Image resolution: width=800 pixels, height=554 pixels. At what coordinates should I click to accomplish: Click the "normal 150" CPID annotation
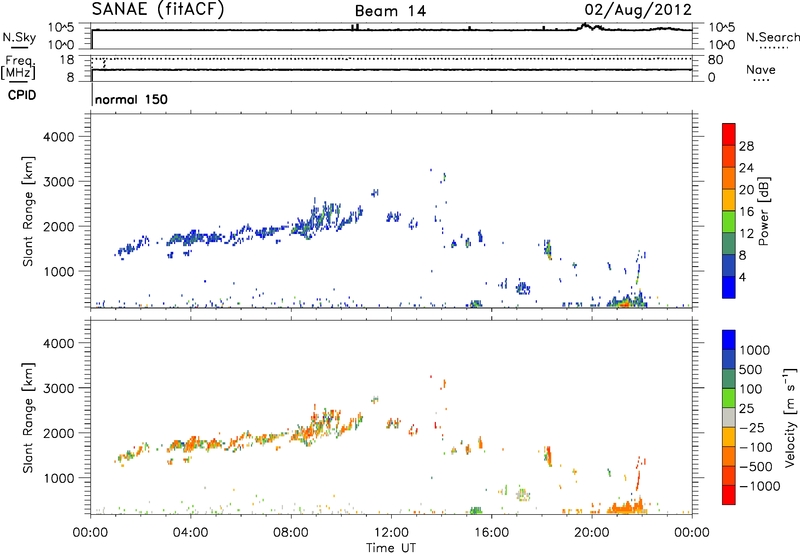(131, 99)
